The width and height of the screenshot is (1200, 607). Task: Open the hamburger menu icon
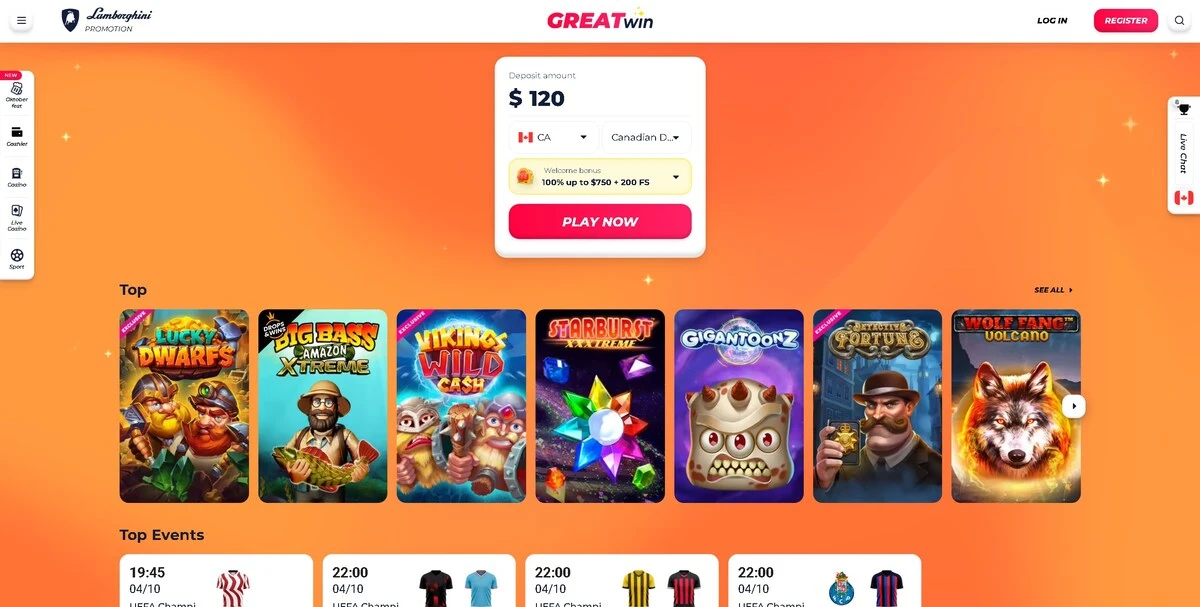pos(21,20)
